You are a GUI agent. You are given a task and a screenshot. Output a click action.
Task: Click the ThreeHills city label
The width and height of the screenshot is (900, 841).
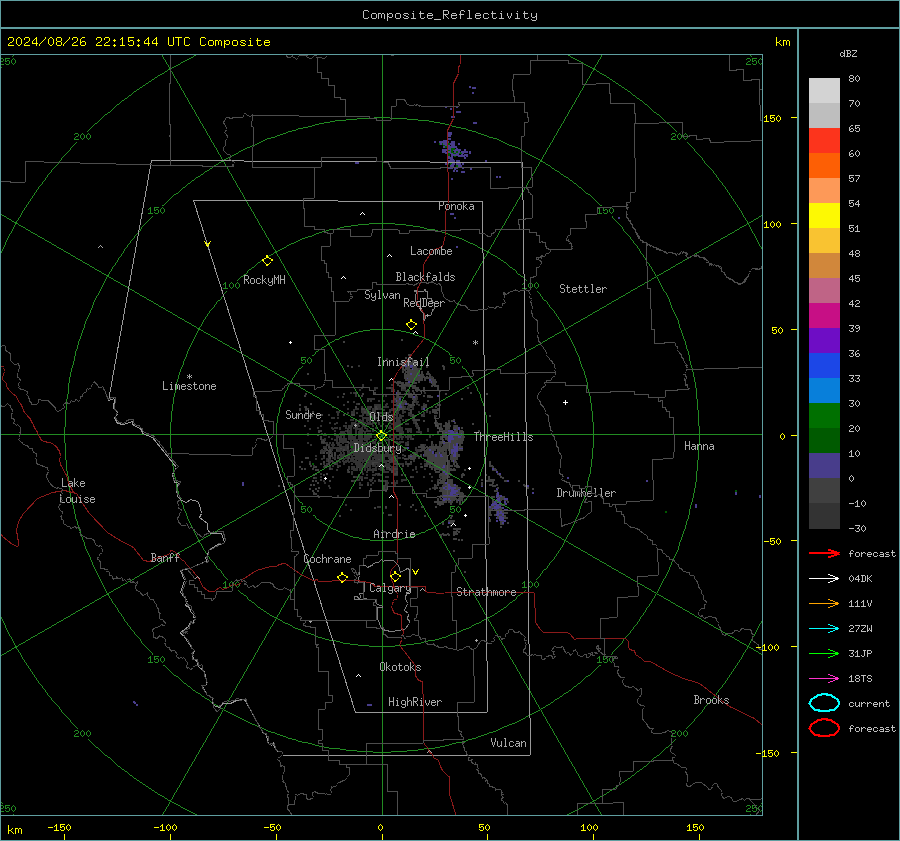pyautogui.click(x=503, y=437)
